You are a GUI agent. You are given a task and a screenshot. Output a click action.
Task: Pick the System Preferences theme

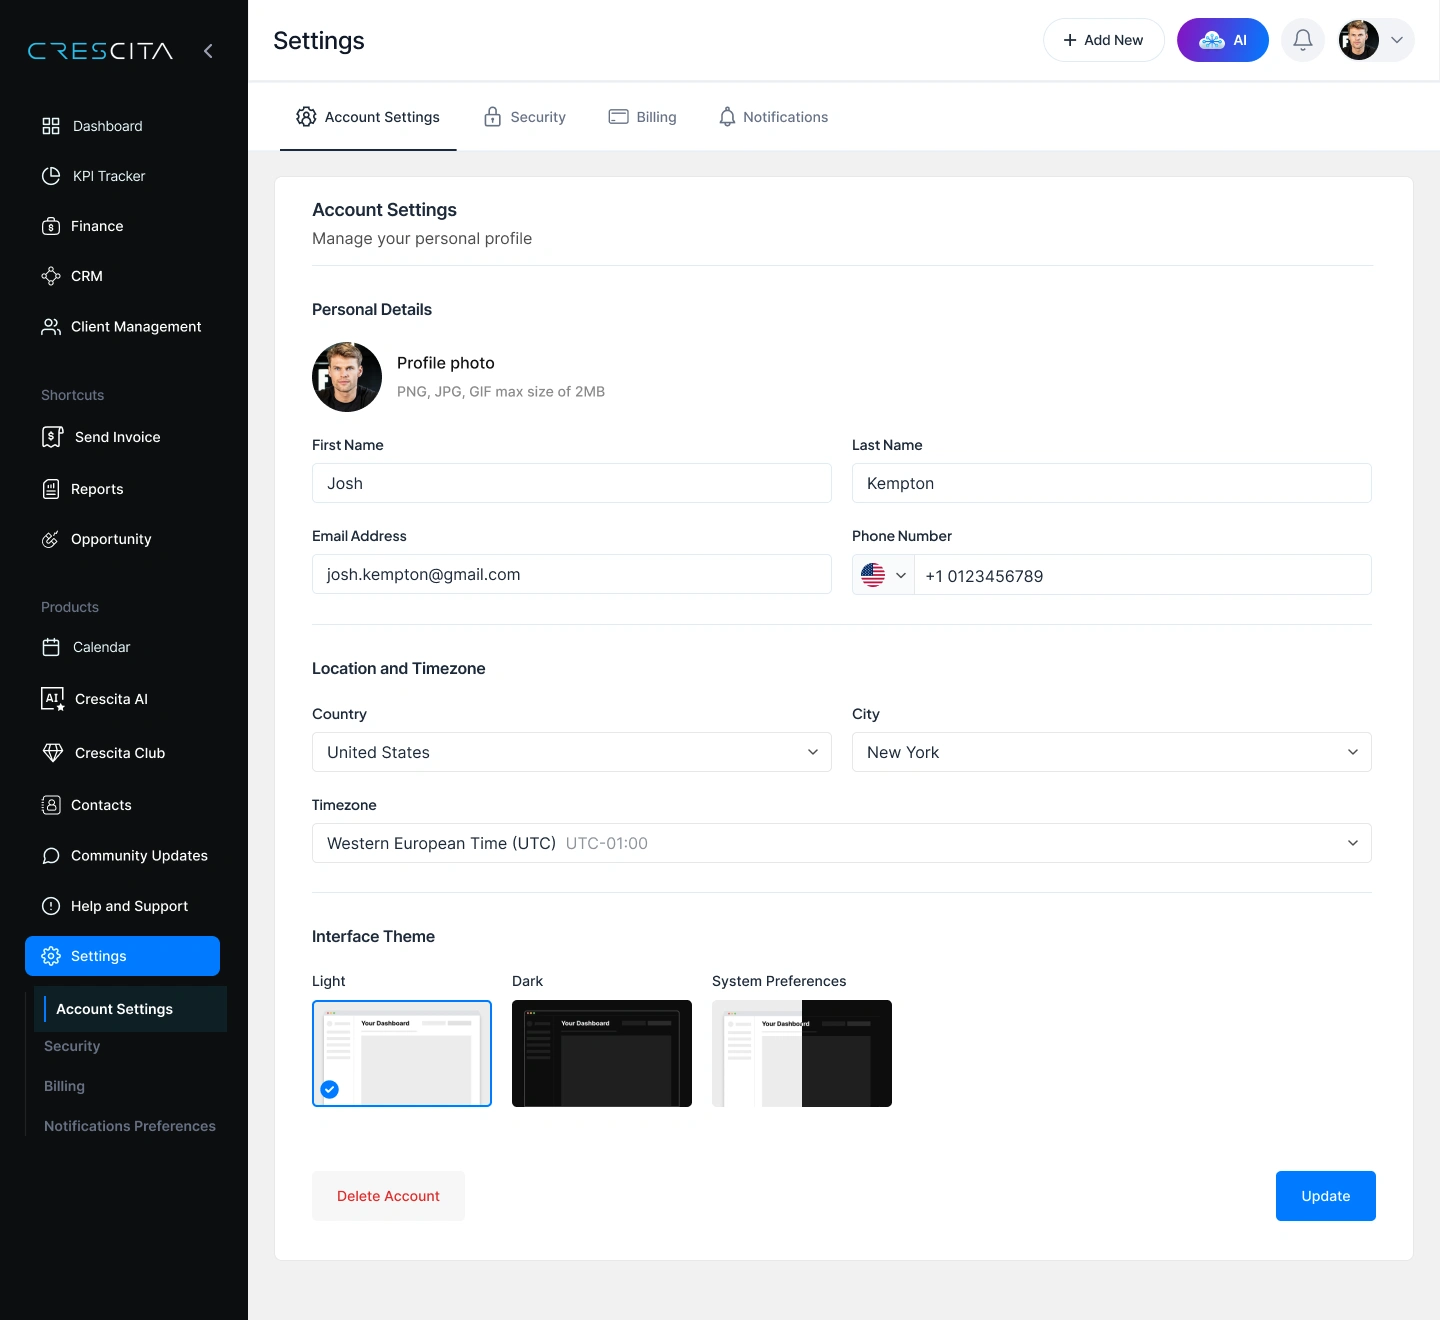(x=801, y=1053)
